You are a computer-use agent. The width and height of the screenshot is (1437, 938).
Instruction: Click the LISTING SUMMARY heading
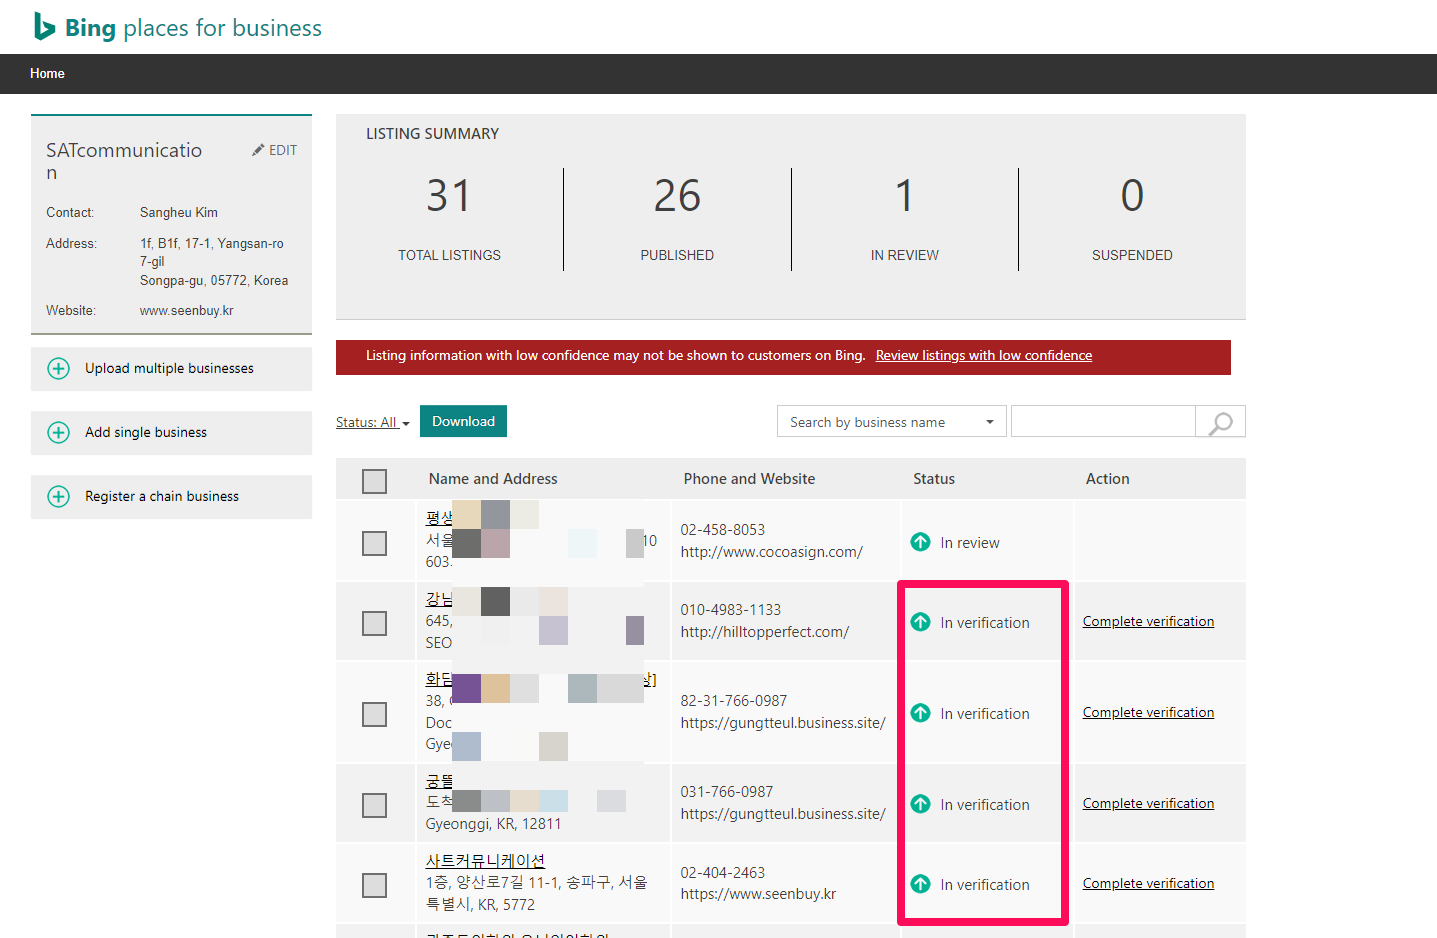(x=432, y=134)
